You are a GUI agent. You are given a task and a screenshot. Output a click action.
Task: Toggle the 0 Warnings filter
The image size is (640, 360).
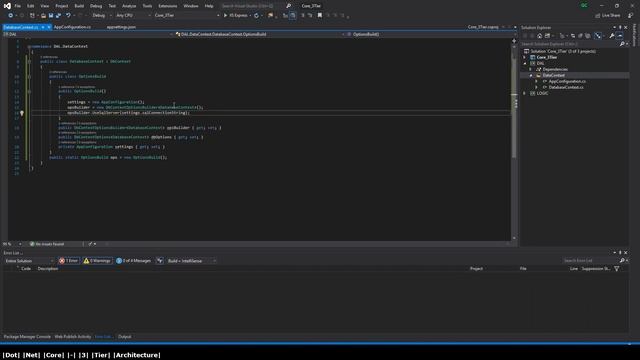click(x=97, y=261)
